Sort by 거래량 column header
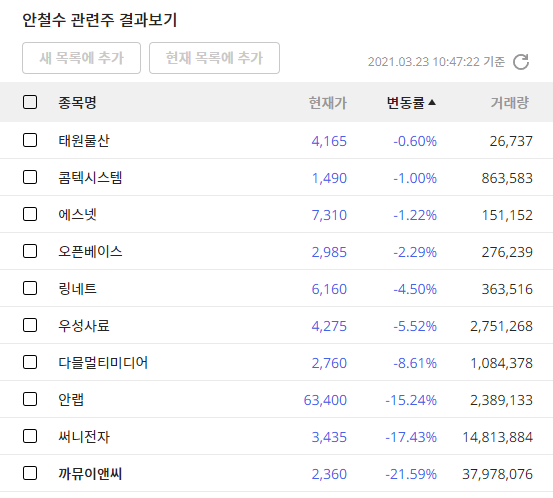 point(510,103)
